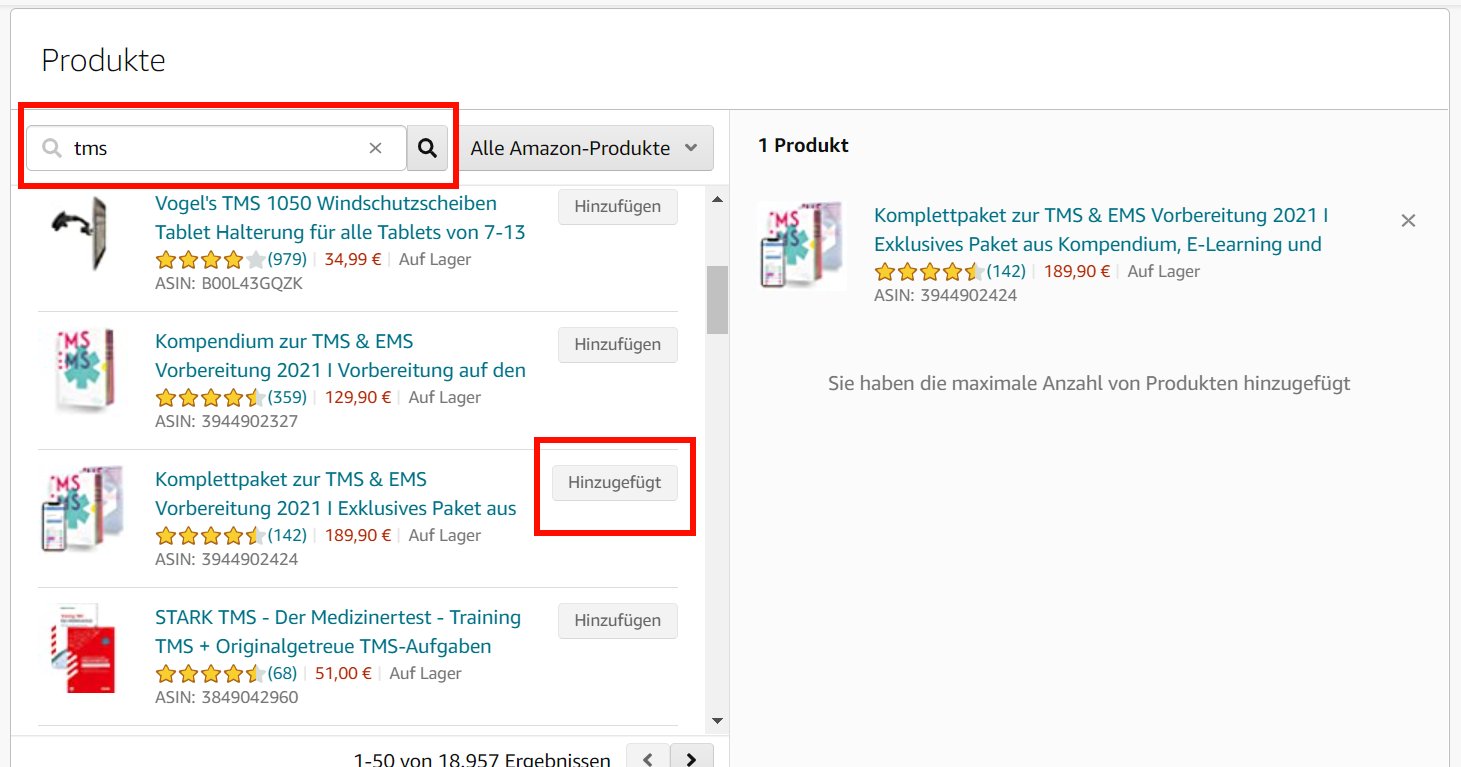Click the (979) review count
Screen dimensions: 1461x767
pyautogui.click(x=287, y=260)
